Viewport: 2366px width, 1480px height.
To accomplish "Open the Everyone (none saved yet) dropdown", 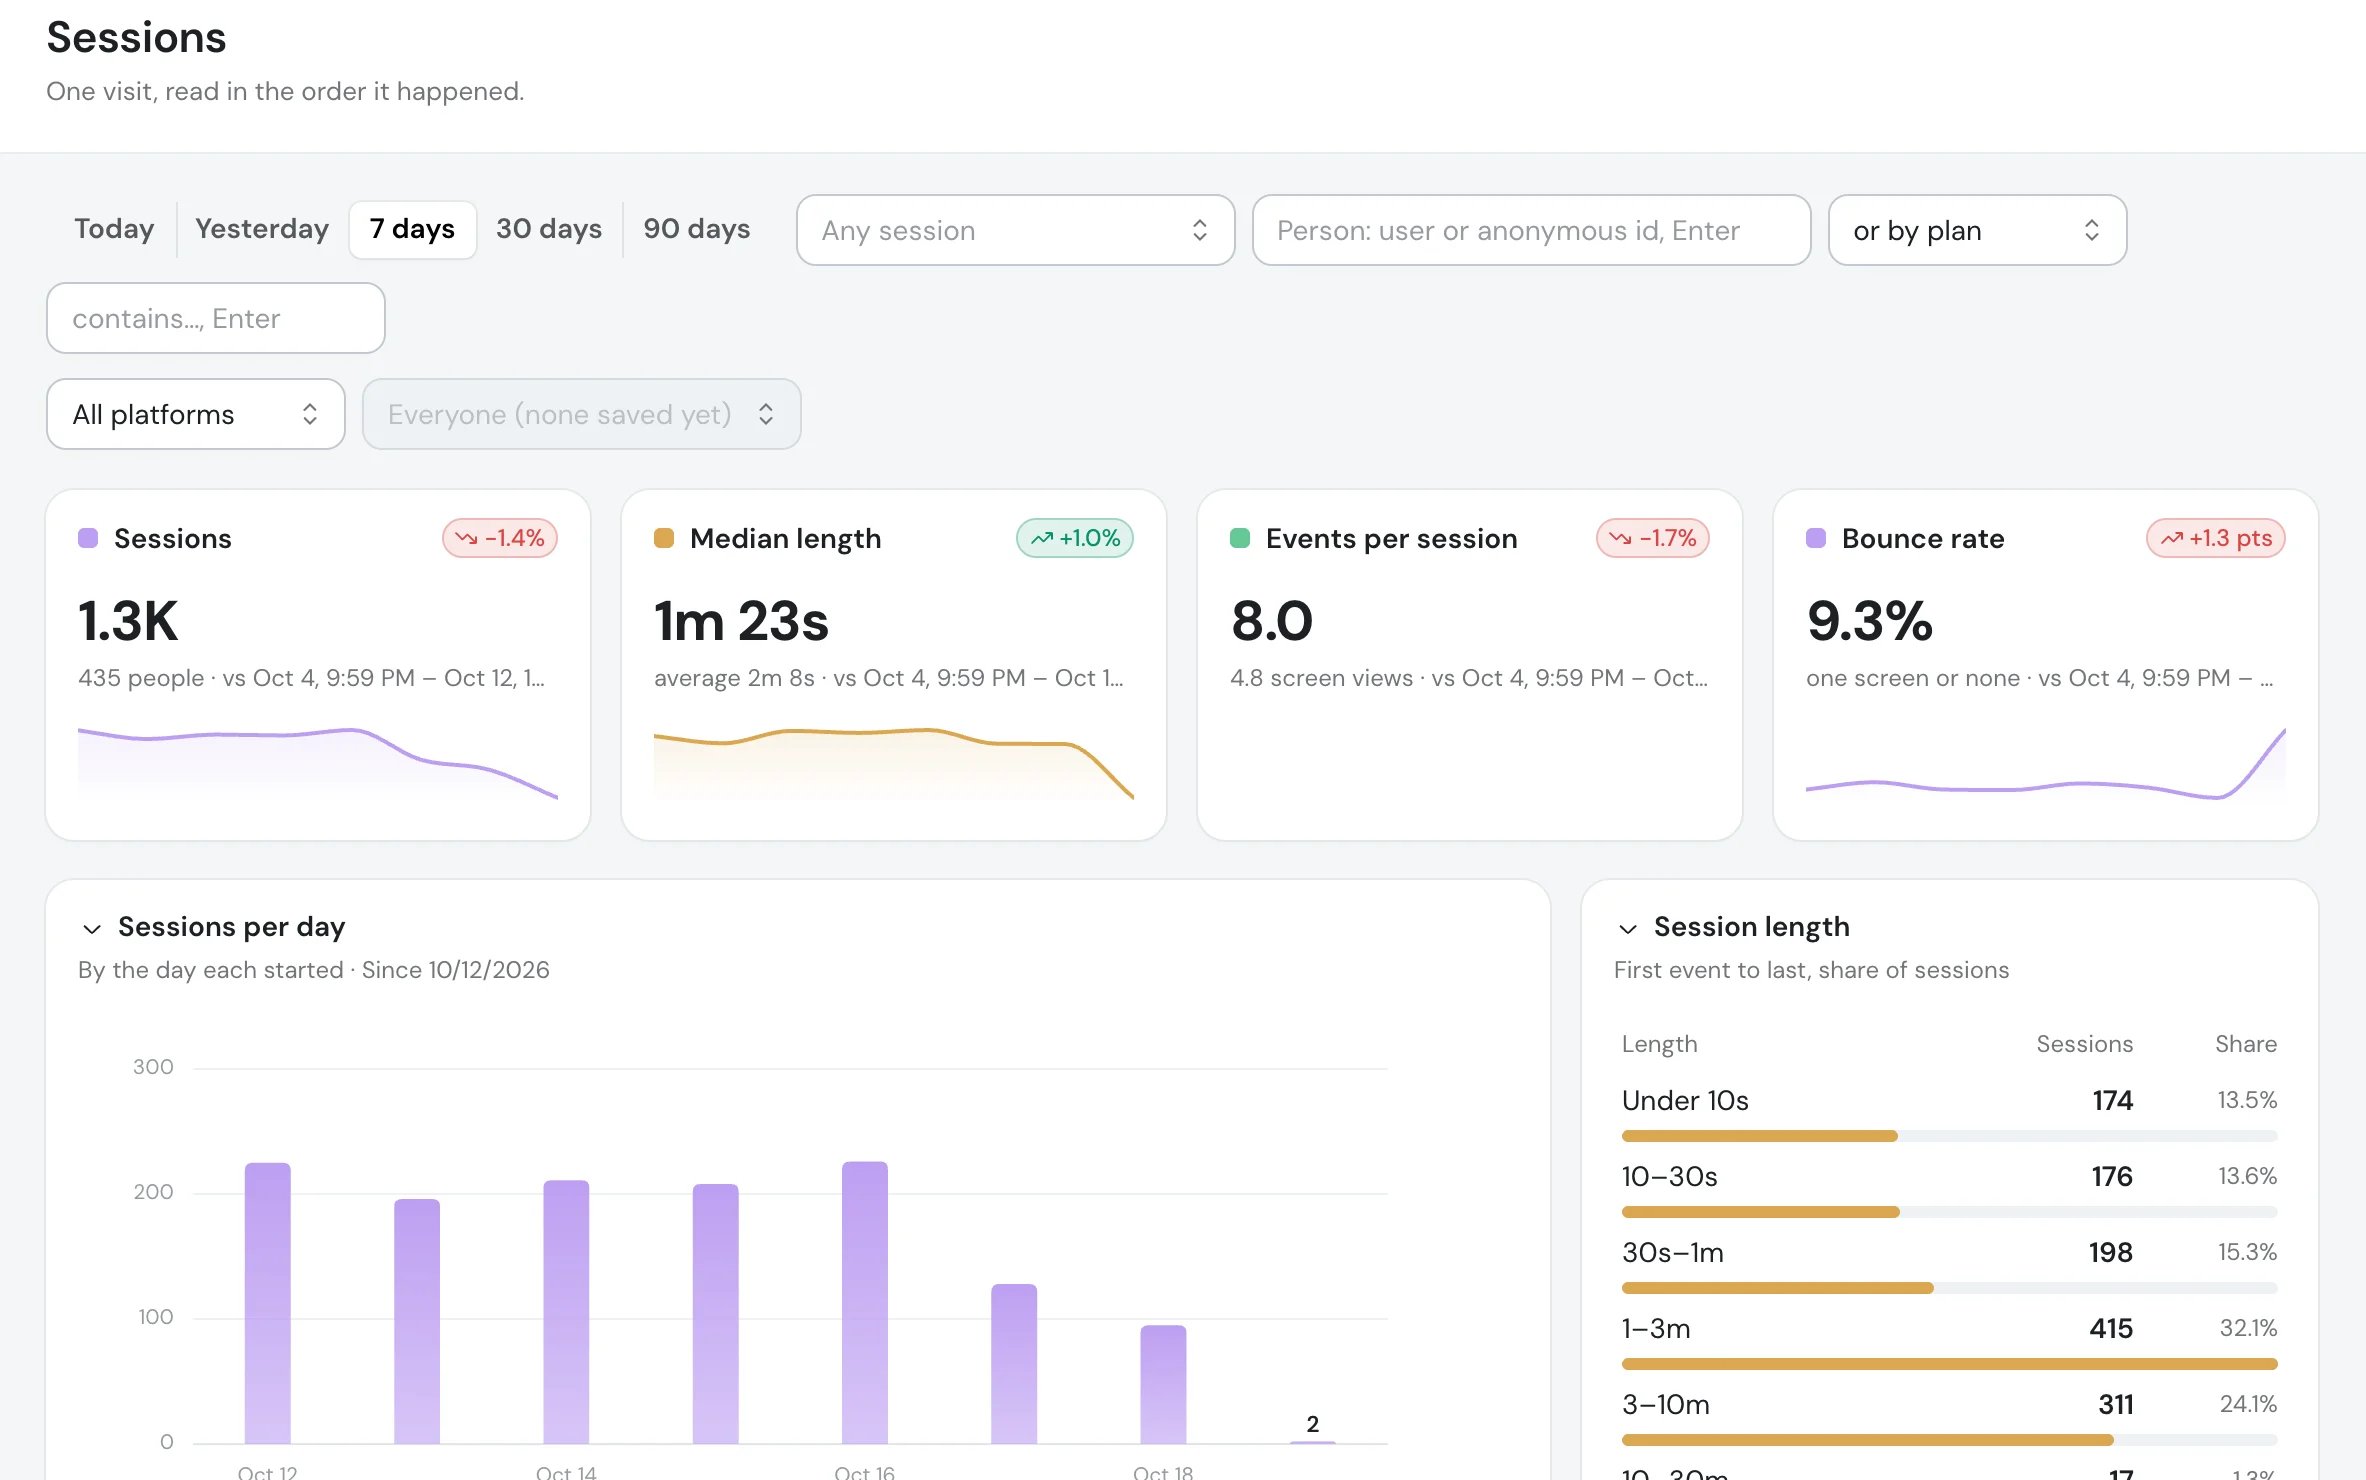I will pyautogui.click(x=581, y=414).
